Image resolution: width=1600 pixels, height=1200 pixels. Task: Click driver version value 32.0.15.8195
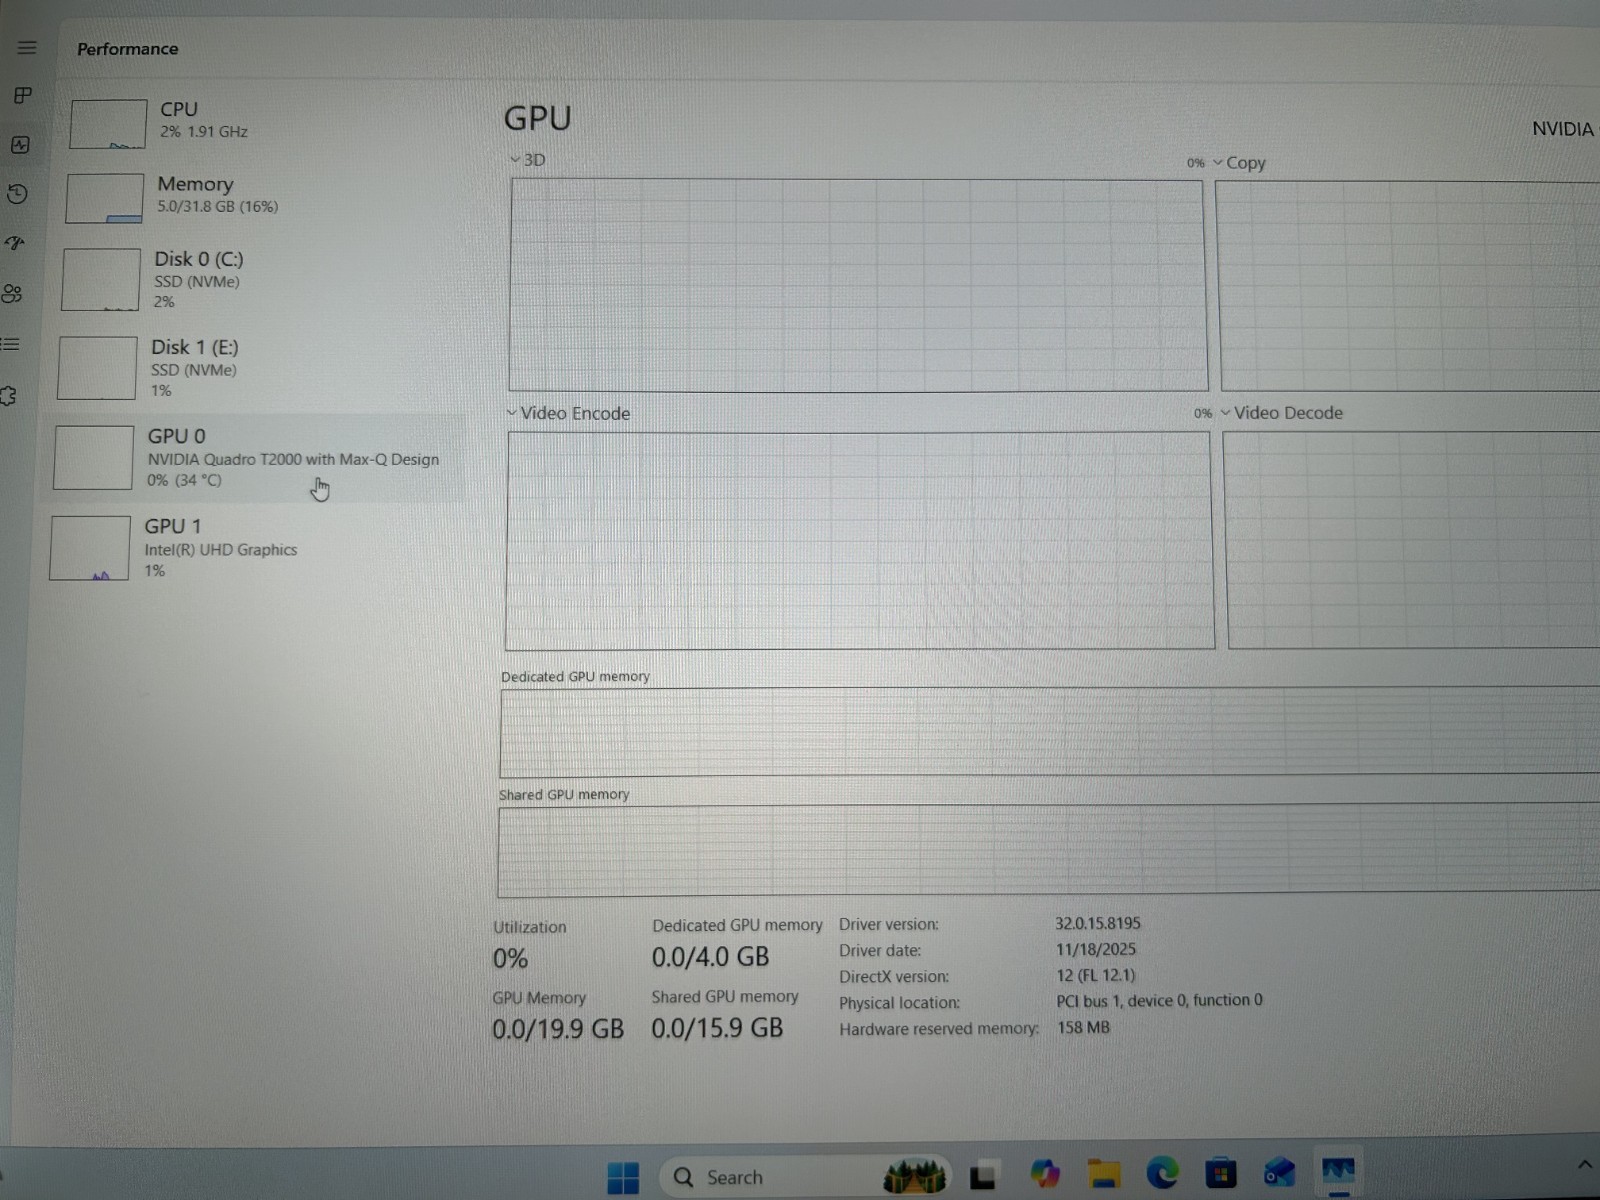point(1098,923)
